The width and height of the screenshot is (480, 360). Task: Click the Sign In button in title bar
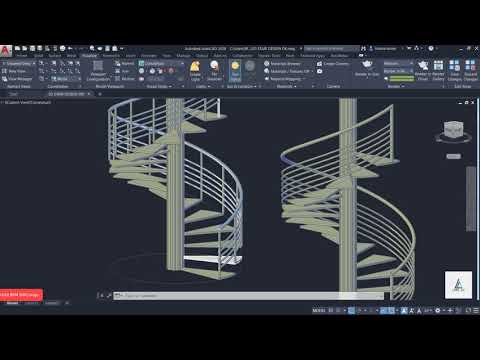pos(383,49)
